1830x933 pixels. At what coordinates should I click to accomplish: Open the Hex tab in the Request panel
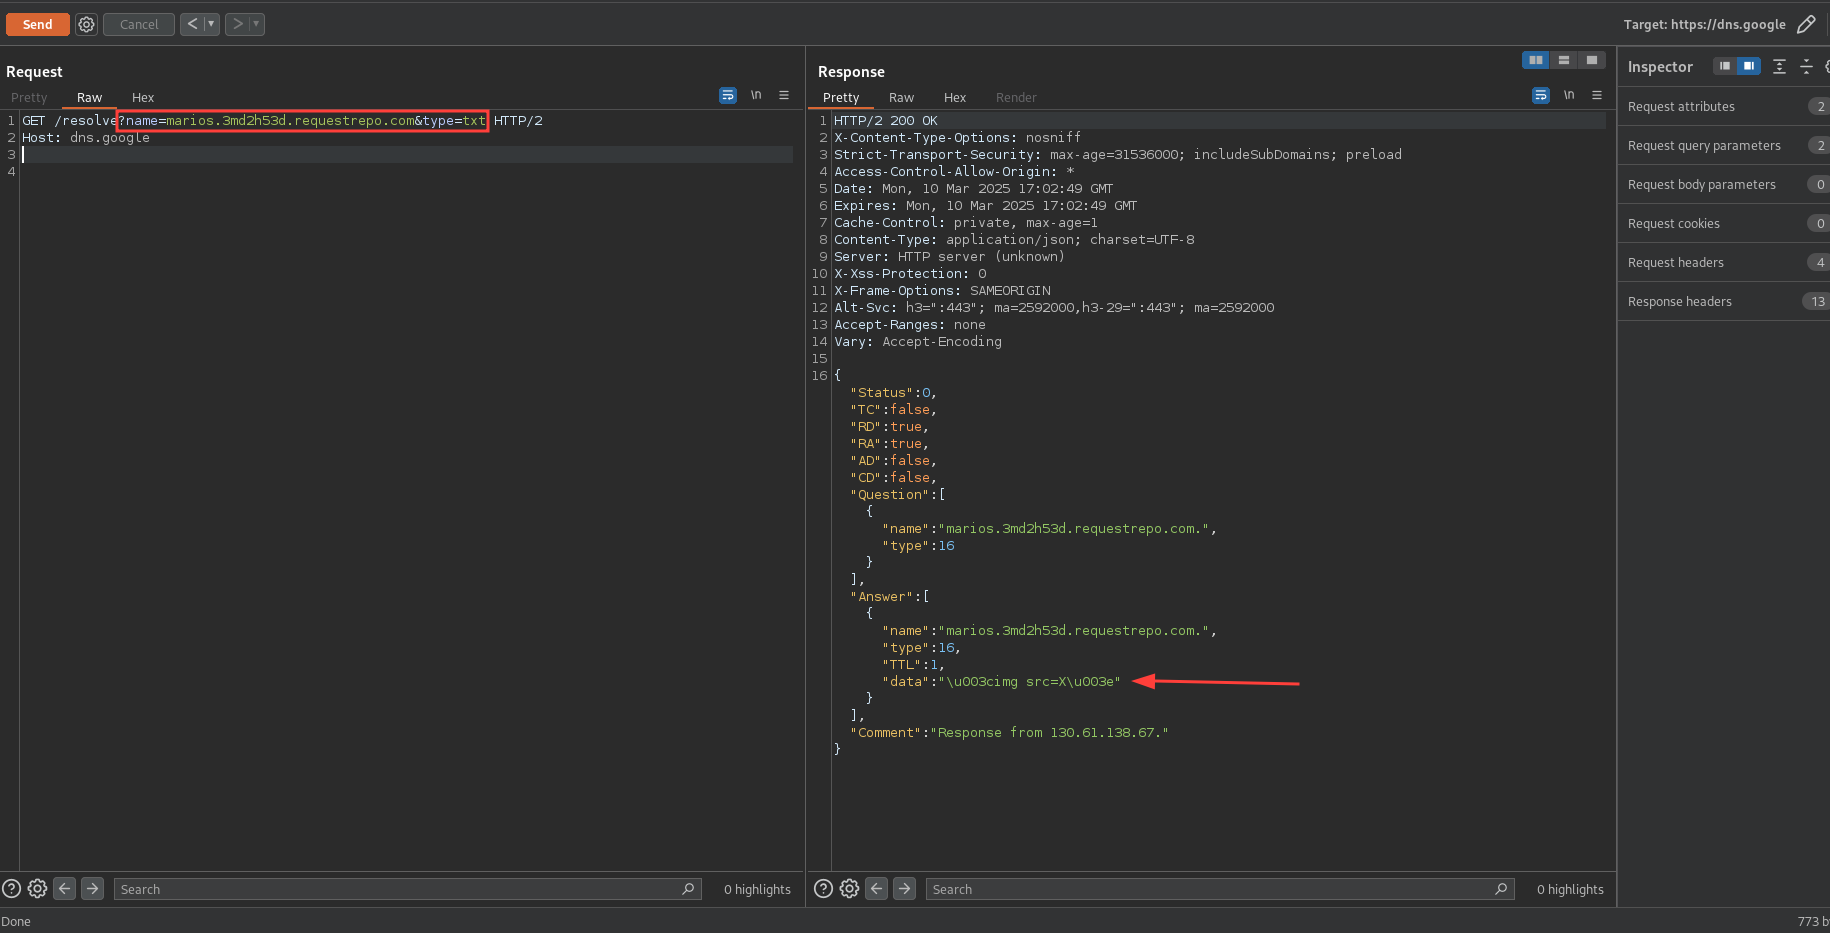click(x=143, y=98)
